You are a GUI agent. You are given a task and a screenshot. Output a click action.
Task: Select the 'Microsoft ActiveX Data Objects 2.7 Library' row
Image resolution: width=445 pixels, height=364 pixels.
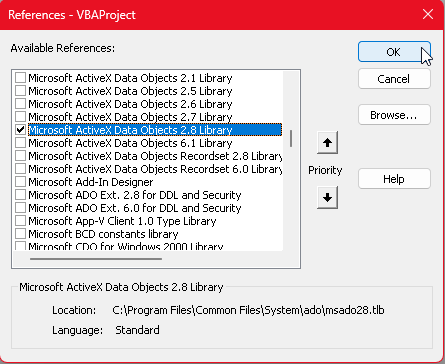[x=130, y=117]
